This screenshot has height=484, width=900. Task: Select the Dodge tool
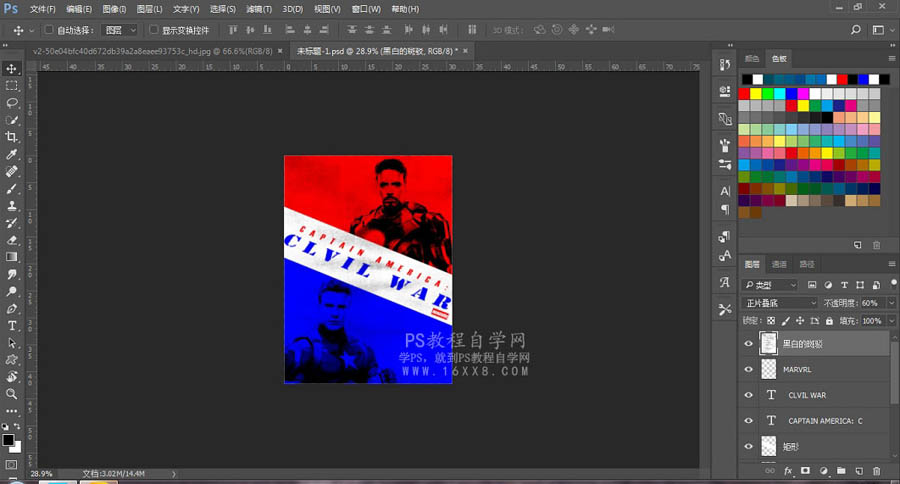click(11, 291)
